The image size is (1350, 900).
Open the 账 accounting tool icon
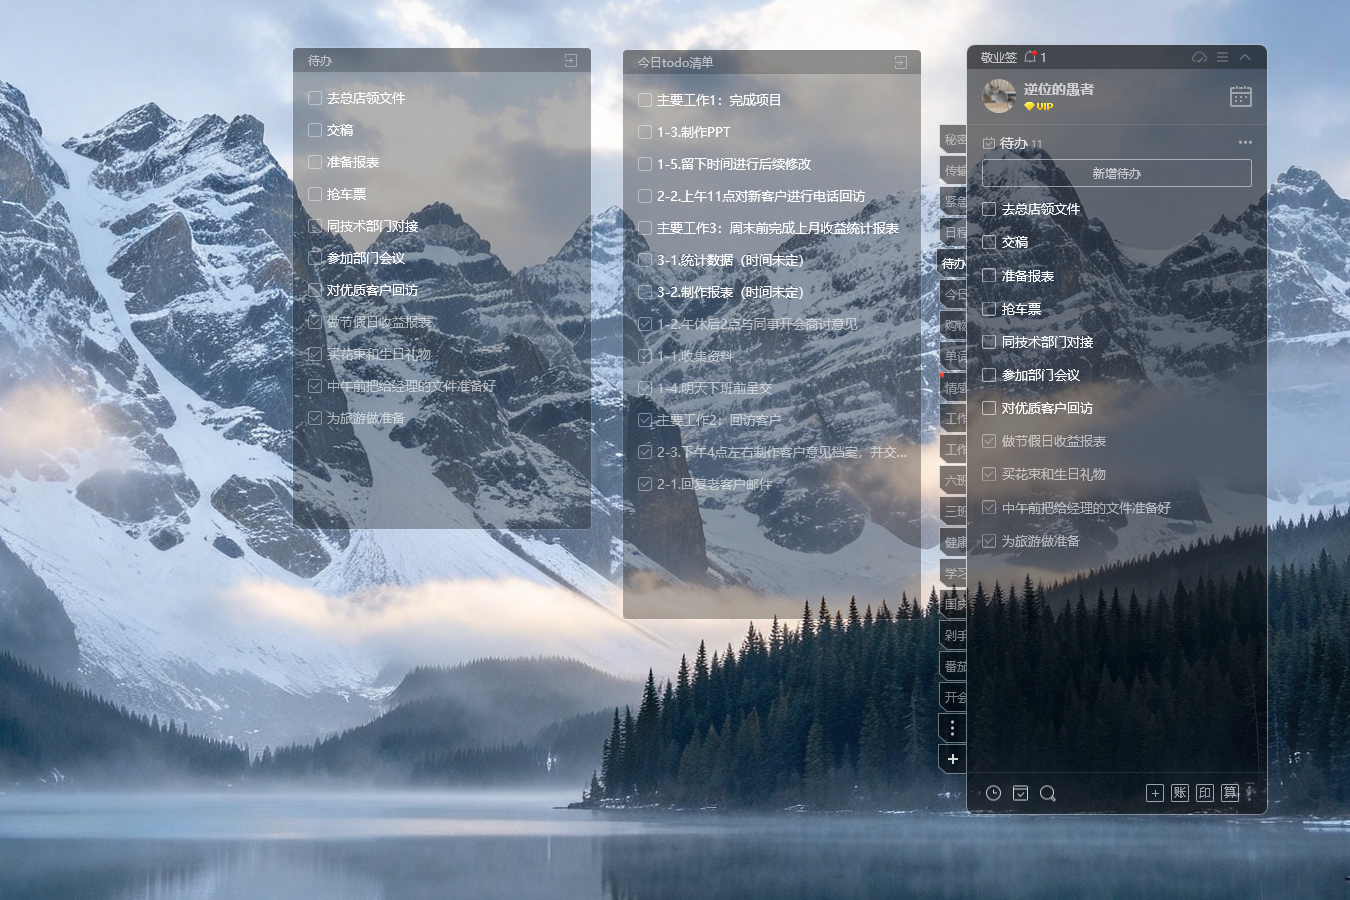(1180, 793)
